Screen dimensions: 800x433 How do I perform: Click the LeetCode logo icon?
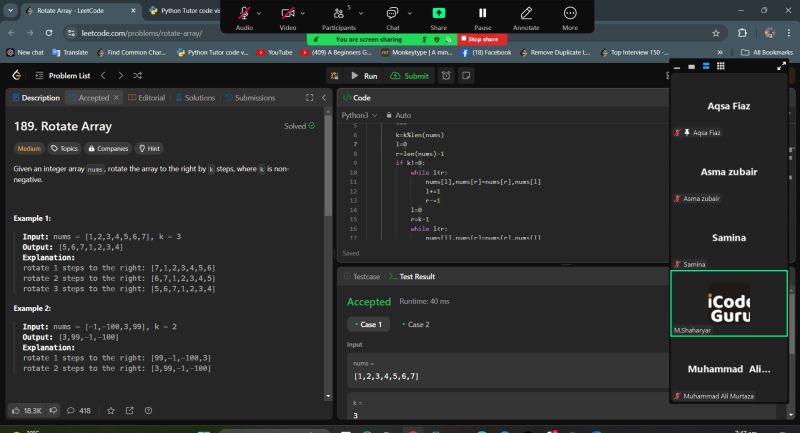point(17,75)
